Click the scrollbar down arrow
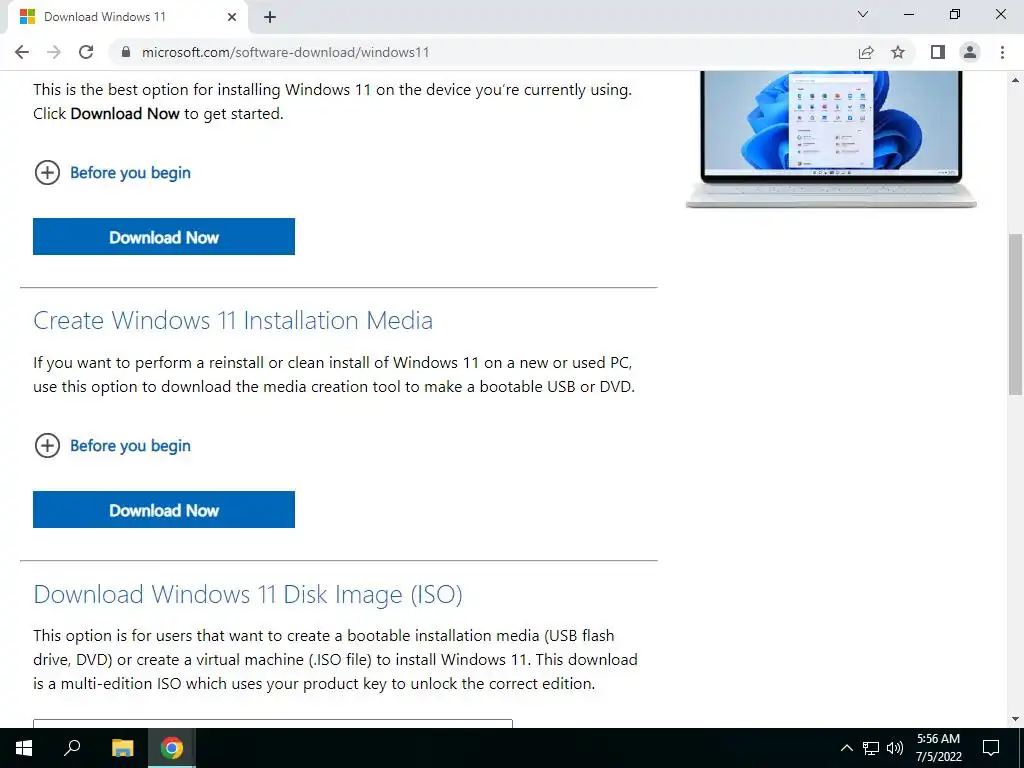Image resolution: width=1024 pixels, height=768 pixels. tap(1015, 719)
